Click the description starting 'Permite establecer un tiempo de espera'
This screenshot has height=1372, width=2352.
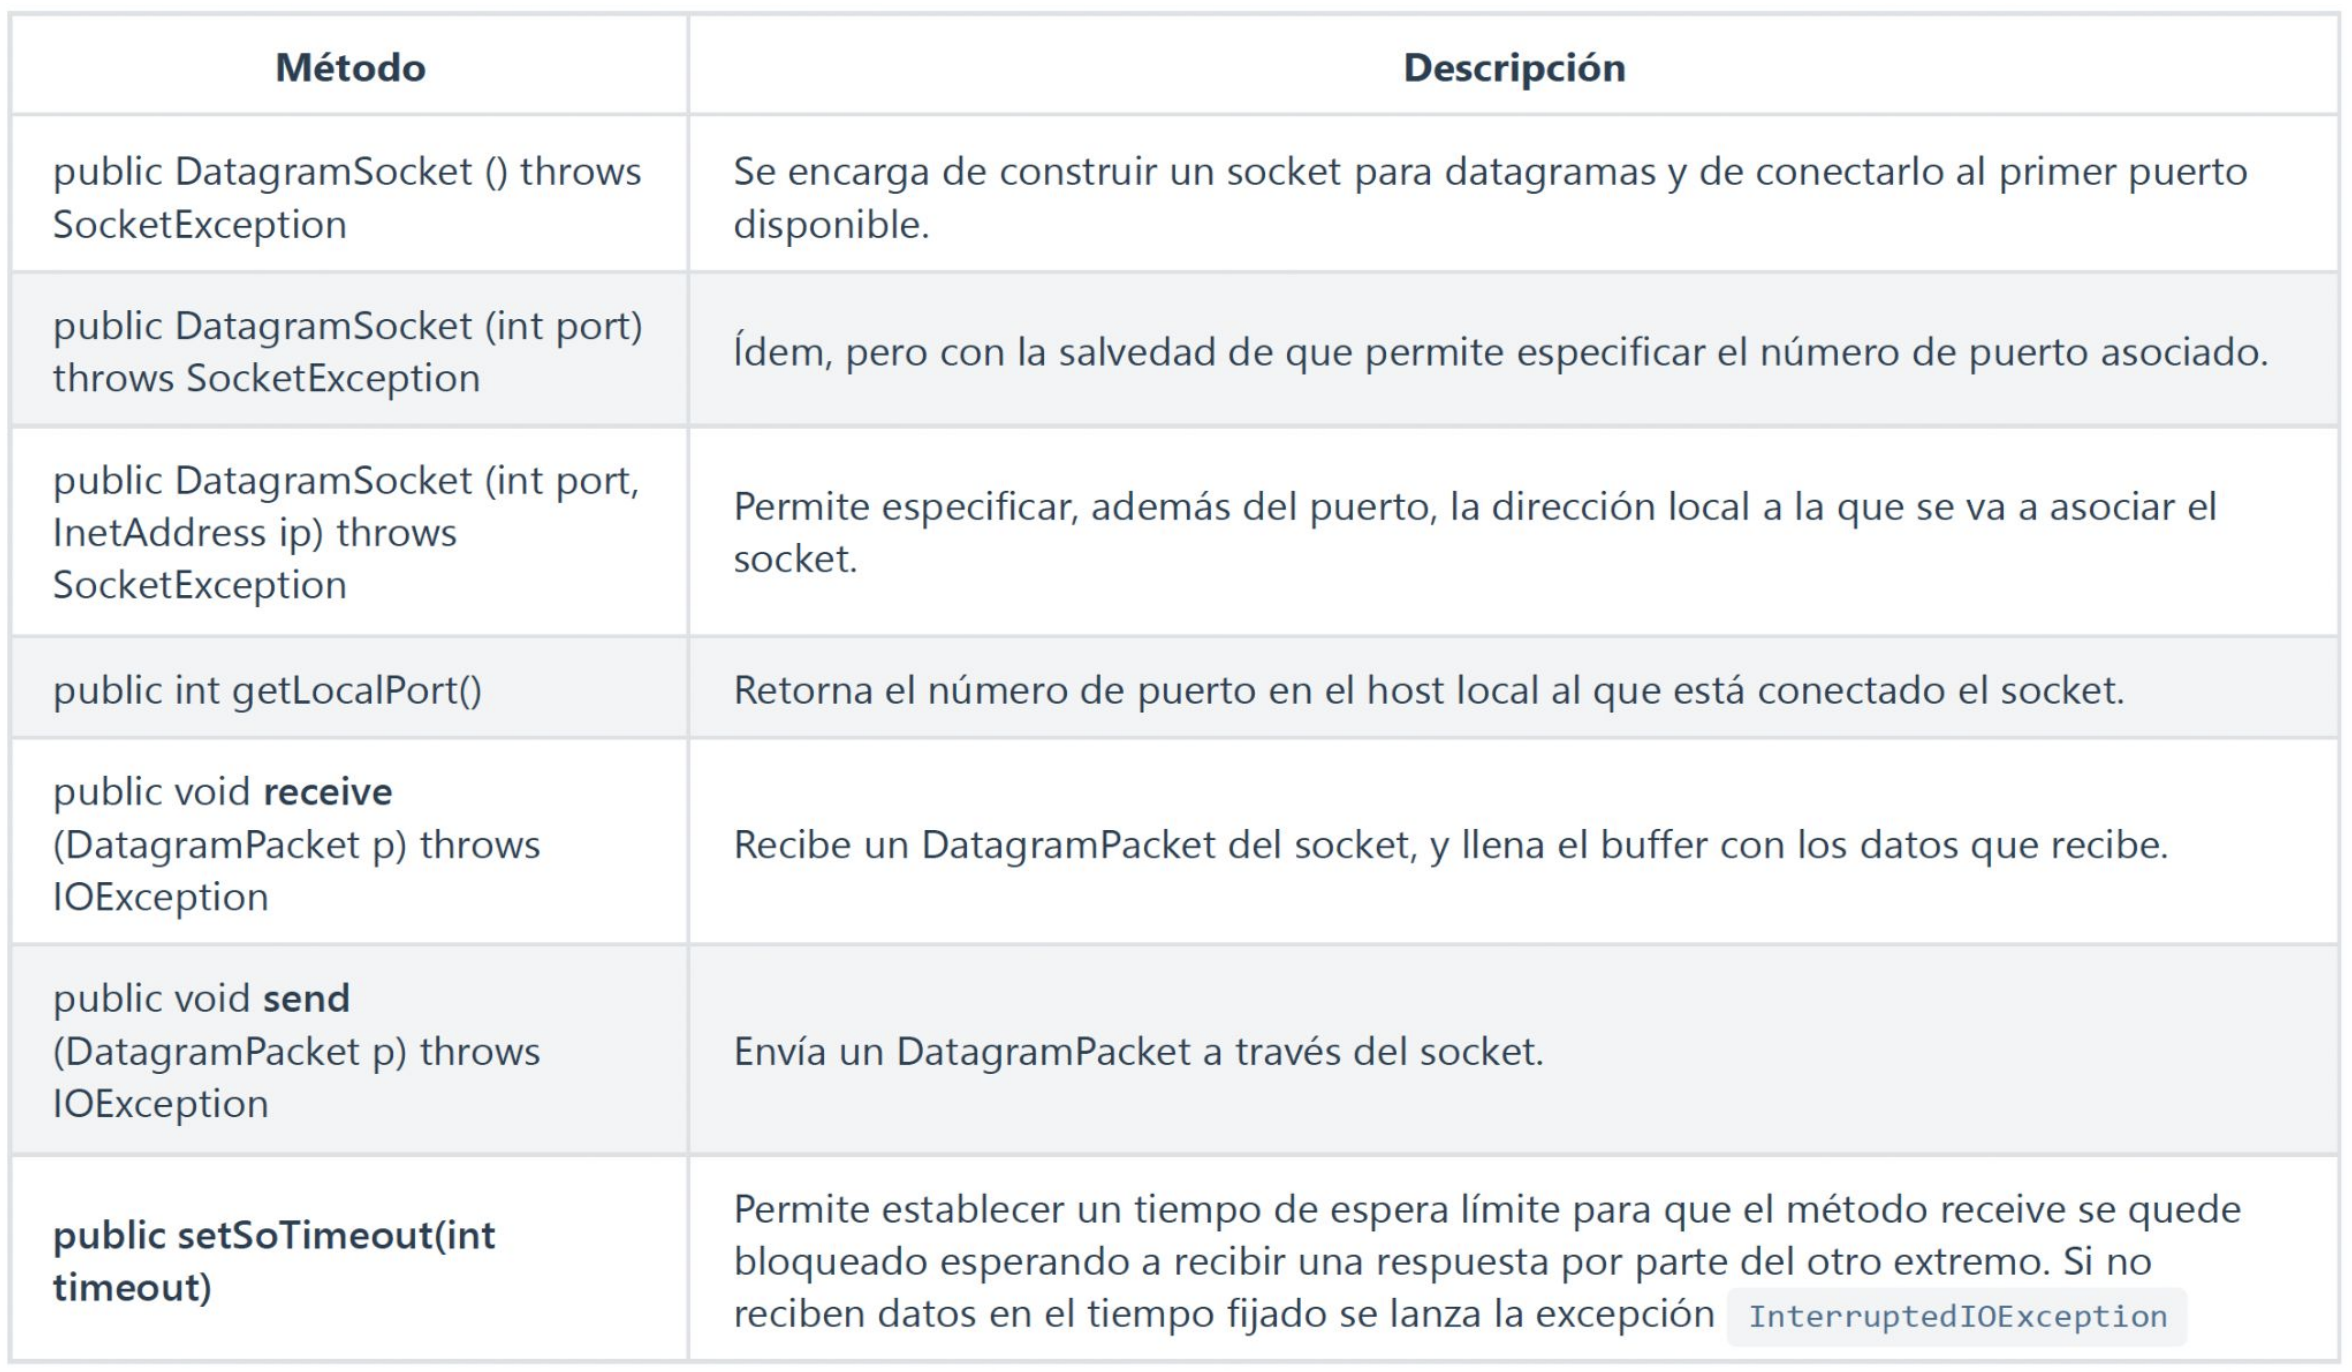click(1514, 1260)
